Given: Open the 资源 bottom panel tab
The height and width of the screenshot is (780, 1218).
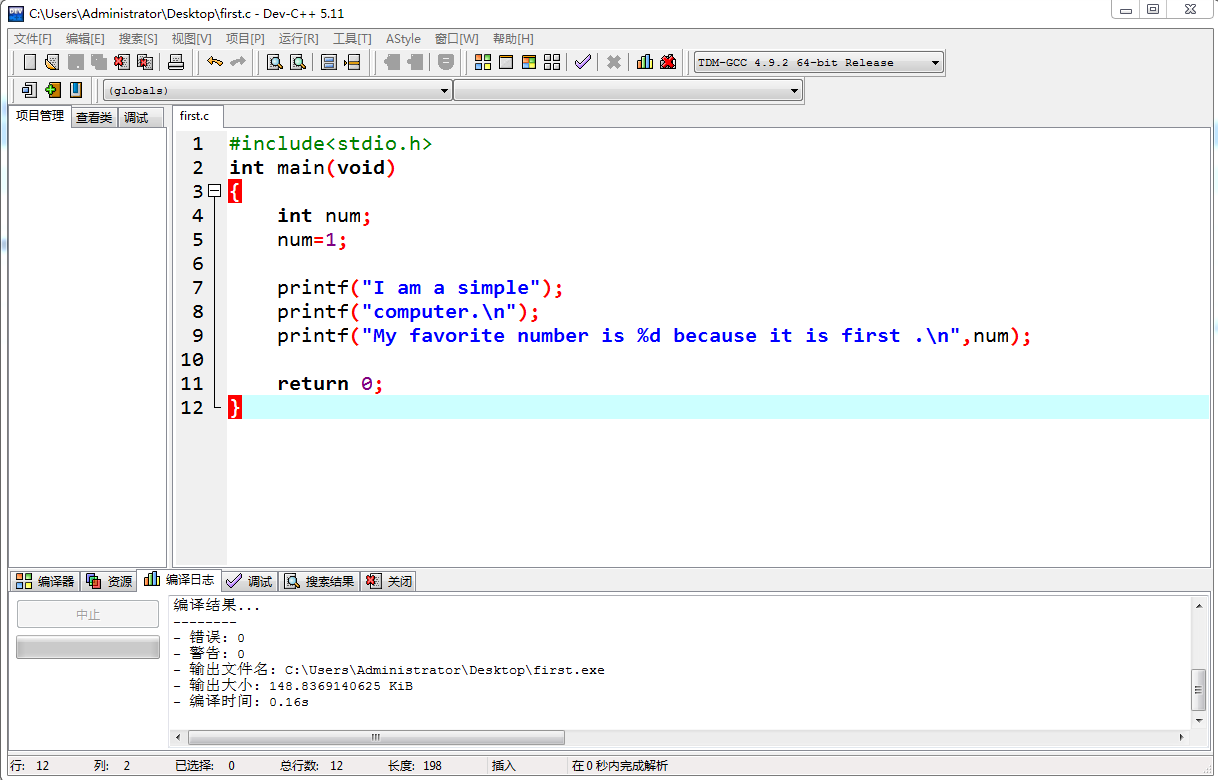Looking at the screenshot, I should point(108,581).
